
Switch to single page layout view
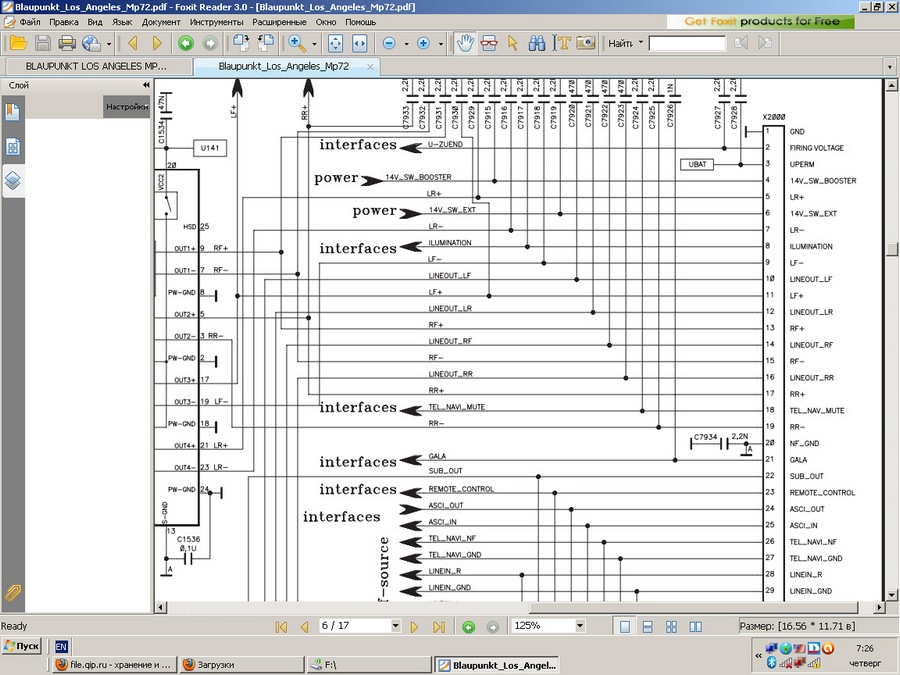click(x=625, y=626)
